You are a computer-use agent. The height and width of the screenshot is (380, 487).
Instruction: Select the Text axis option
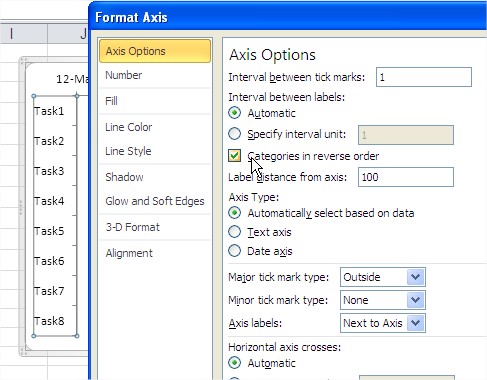[235, 232]
